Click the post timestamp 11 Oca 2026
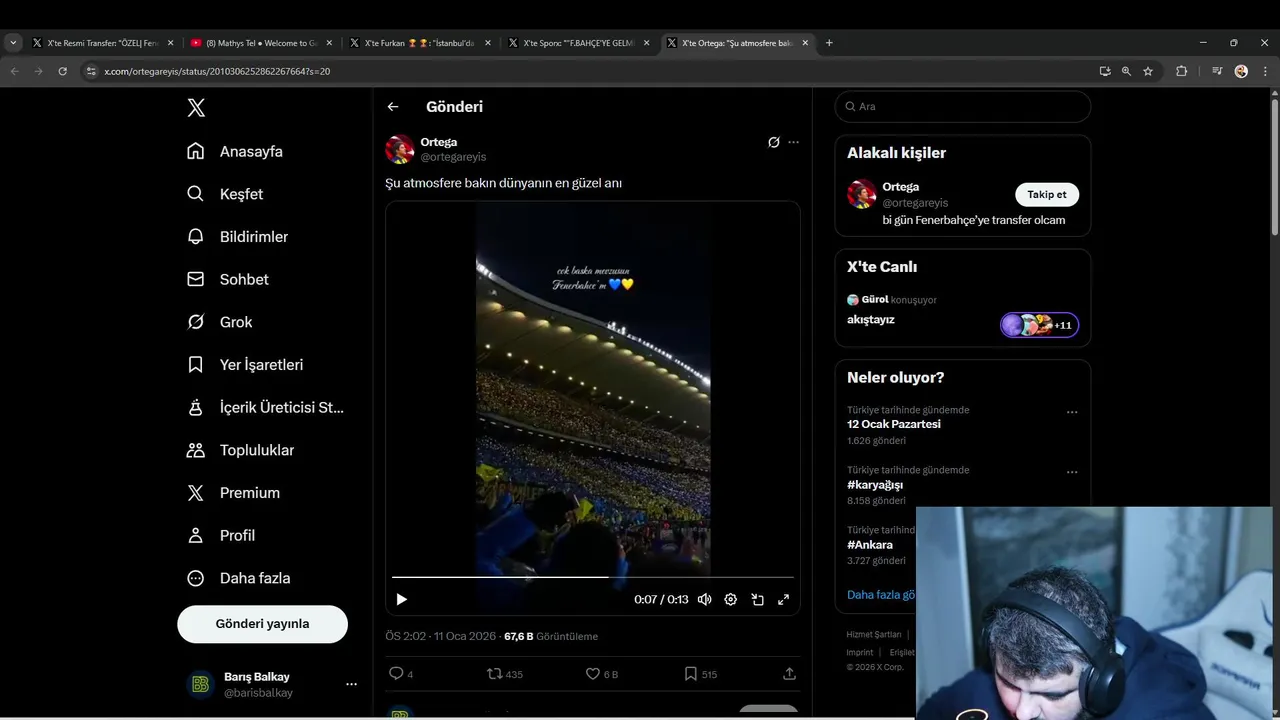 [x=441, y=636]
